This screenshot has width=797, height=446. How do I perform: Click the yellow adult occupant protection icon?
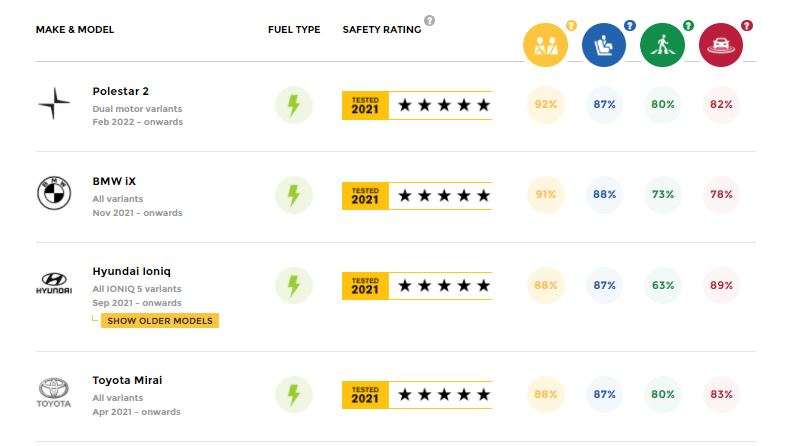pyautogui.click(x=545, y=45)
